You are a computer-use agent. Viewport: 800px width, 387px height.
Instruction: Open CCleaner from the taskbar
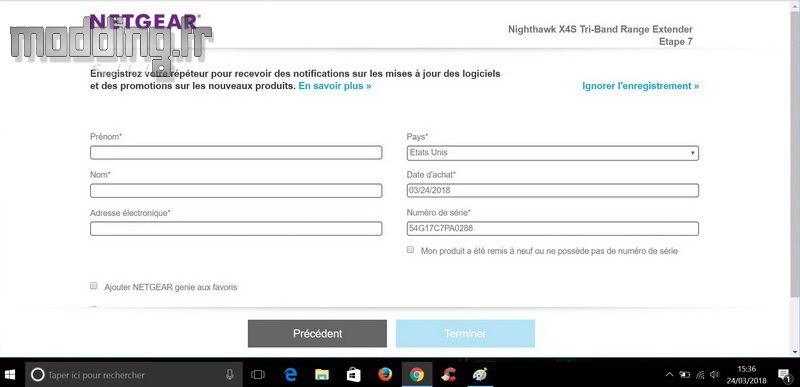point(448,375)
